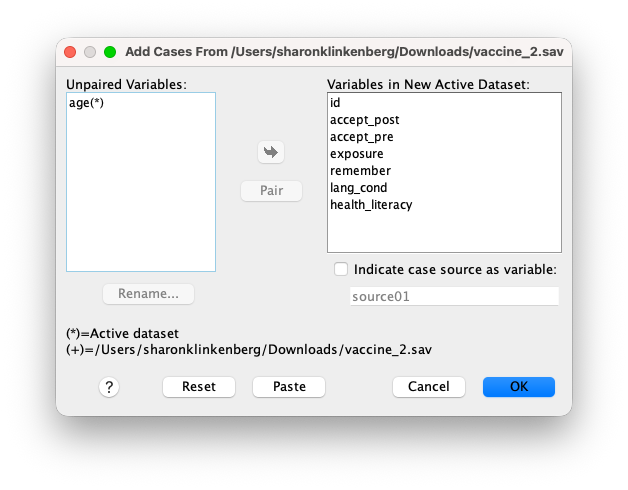Confirm with the OK button
Screen dimensions: 628x490
[519, 387]
